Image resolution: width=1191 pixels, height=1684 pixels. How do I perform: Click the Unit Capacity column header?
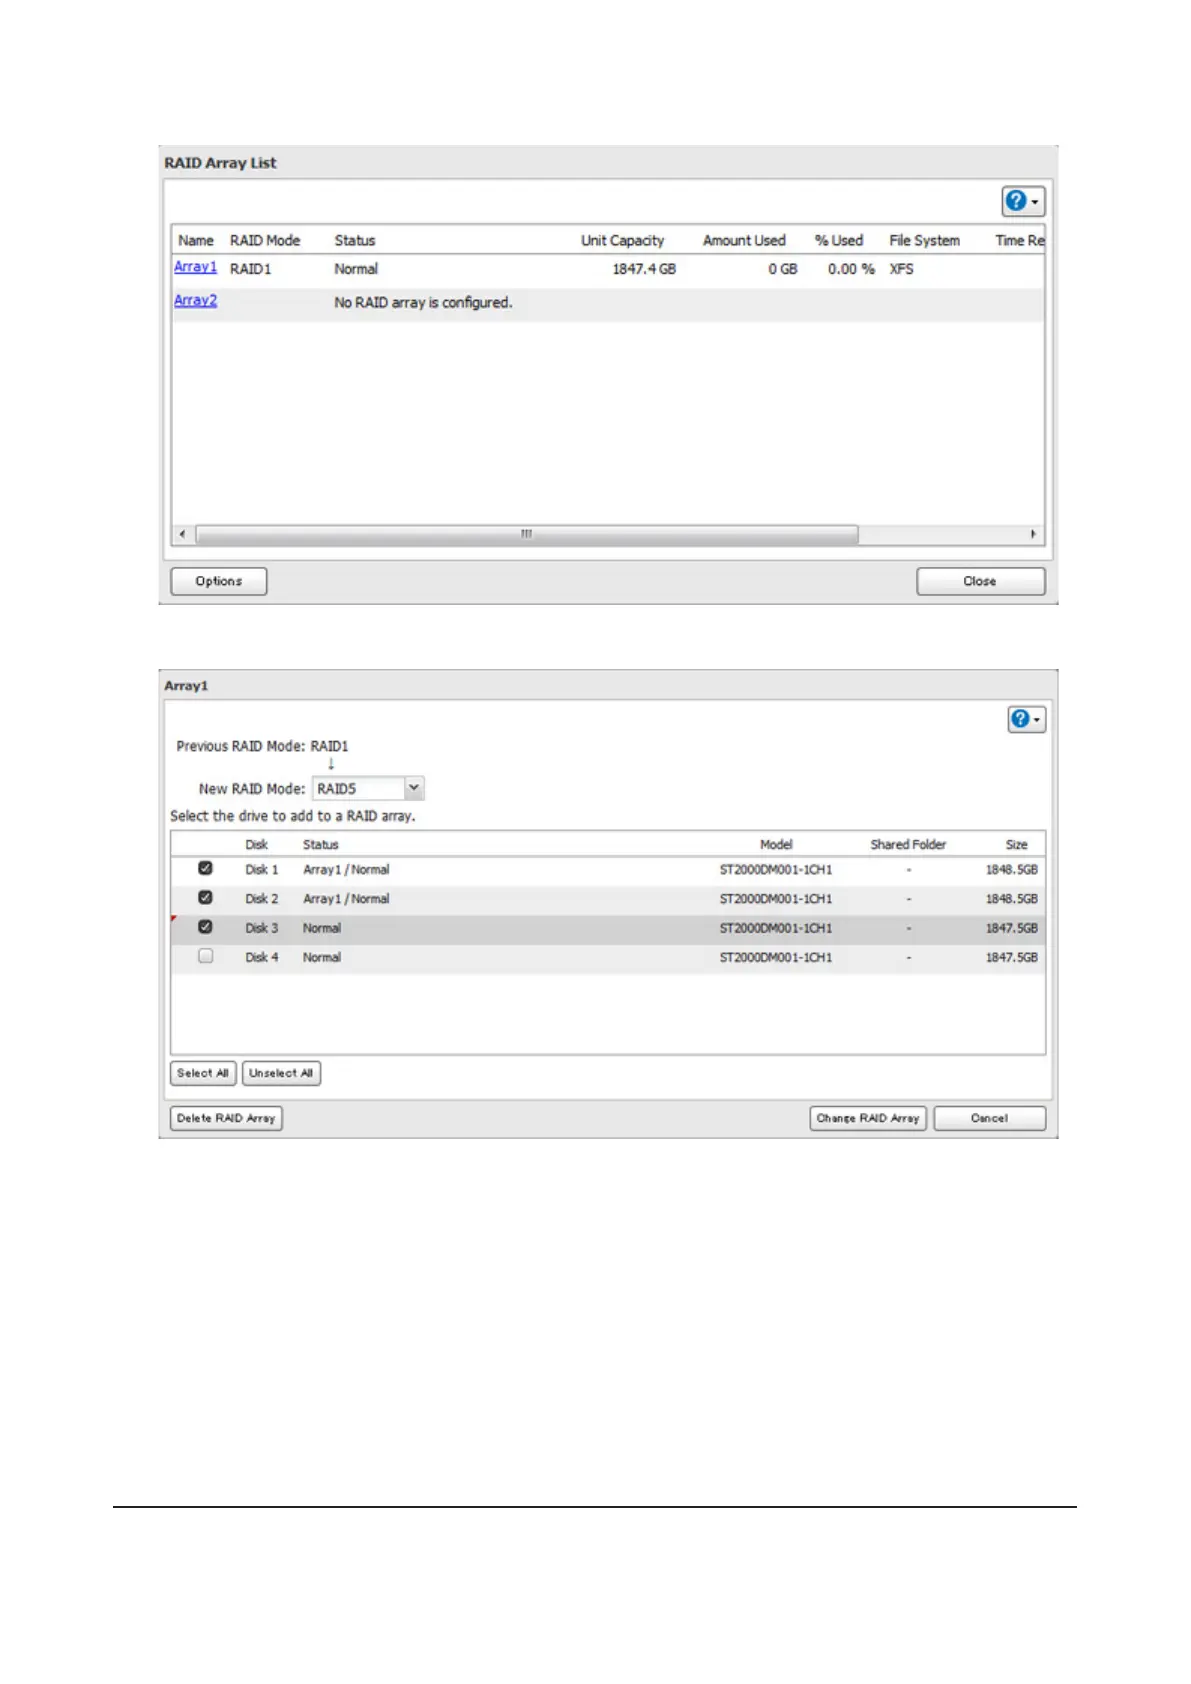click(622, 240)
